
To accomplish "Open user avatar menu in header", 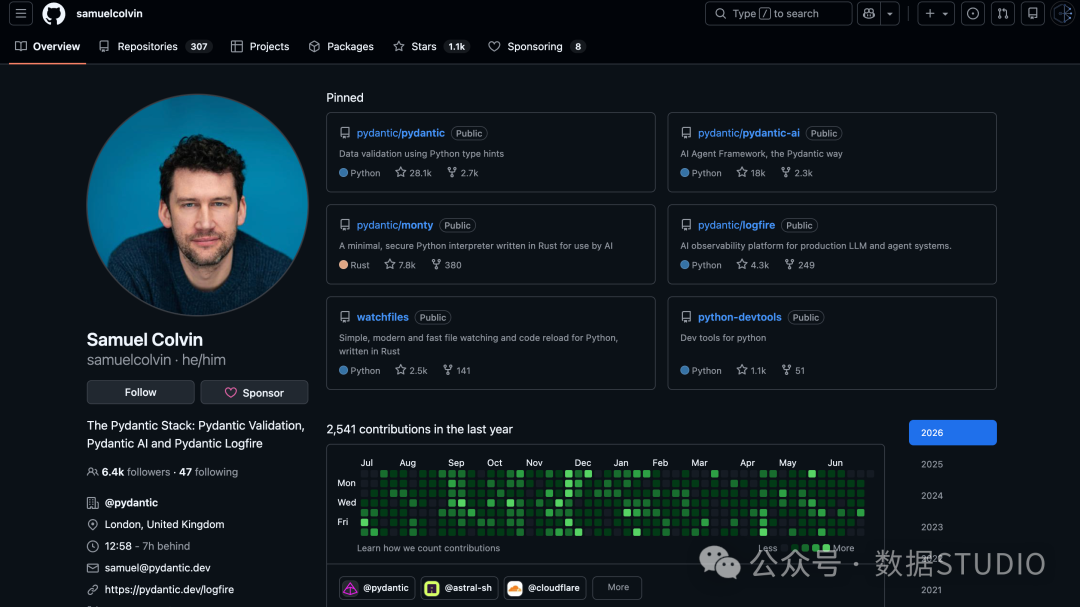I will pos(1063,13).
